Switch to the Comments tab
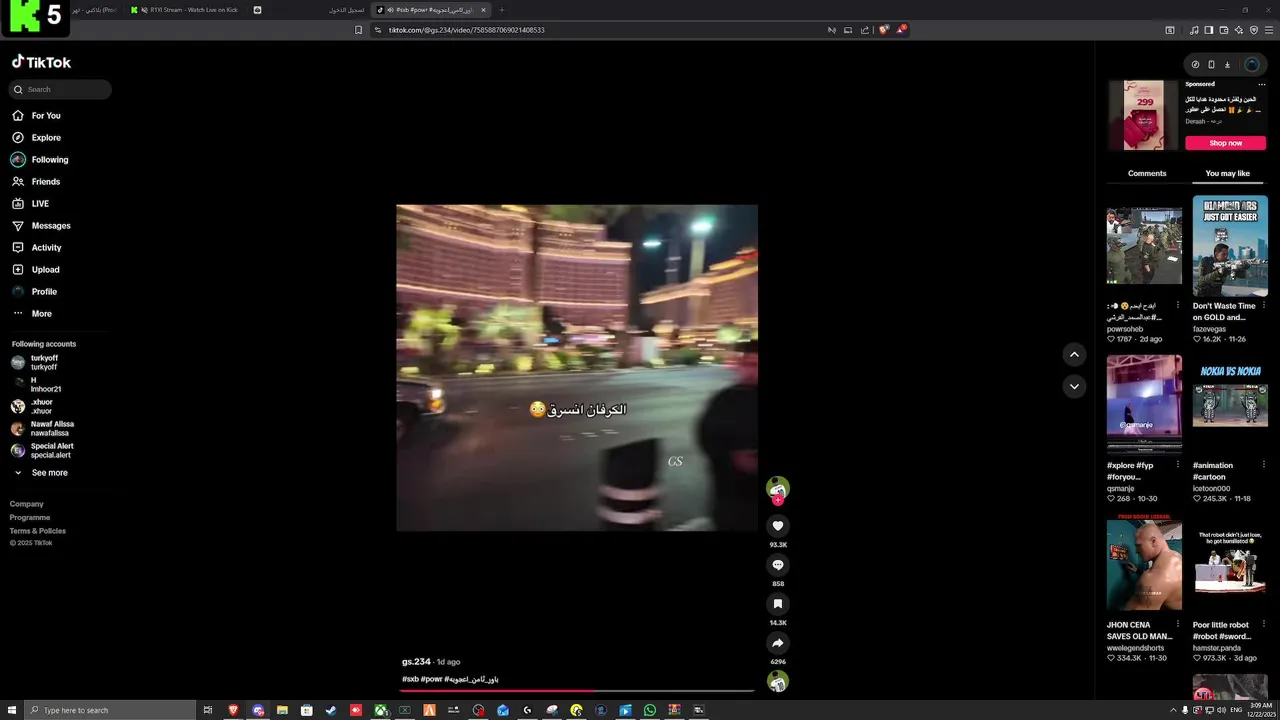 pos(1147,174)
